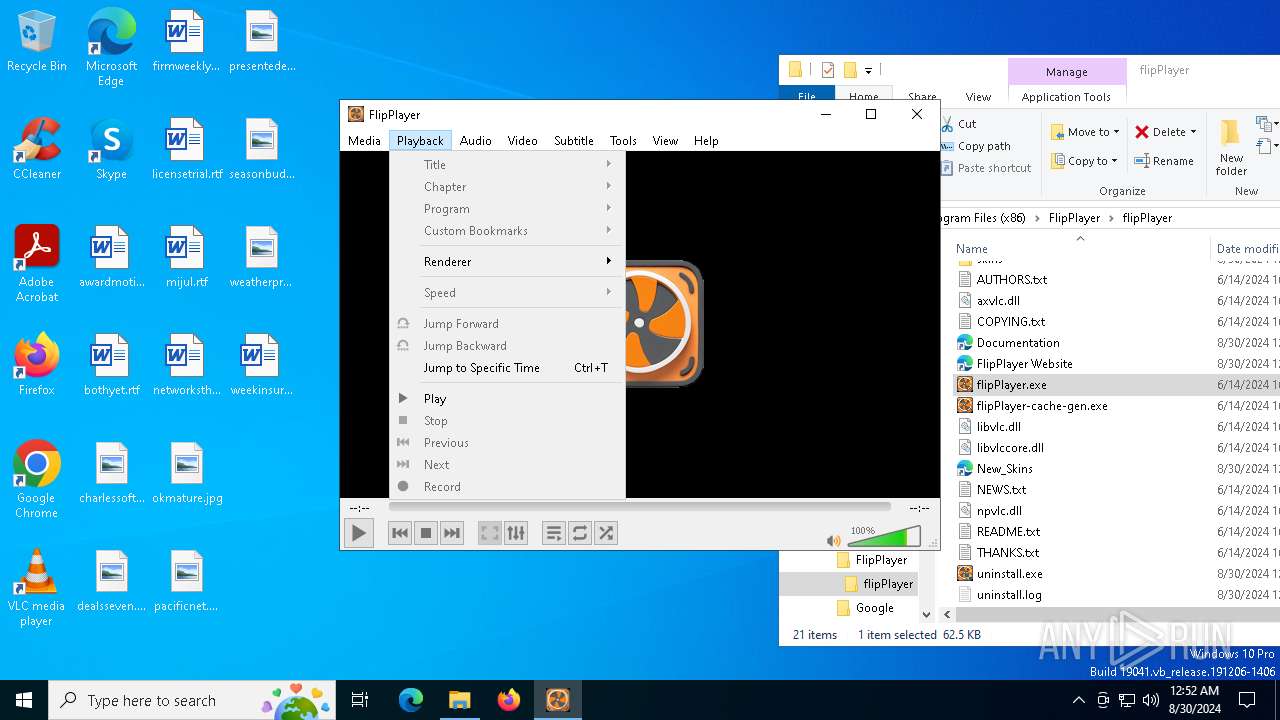This screenshot has height=720, width=1280.
Task: Open okmature.jpg desktop file
Action: pyautogui.click(x=187, y=472)
